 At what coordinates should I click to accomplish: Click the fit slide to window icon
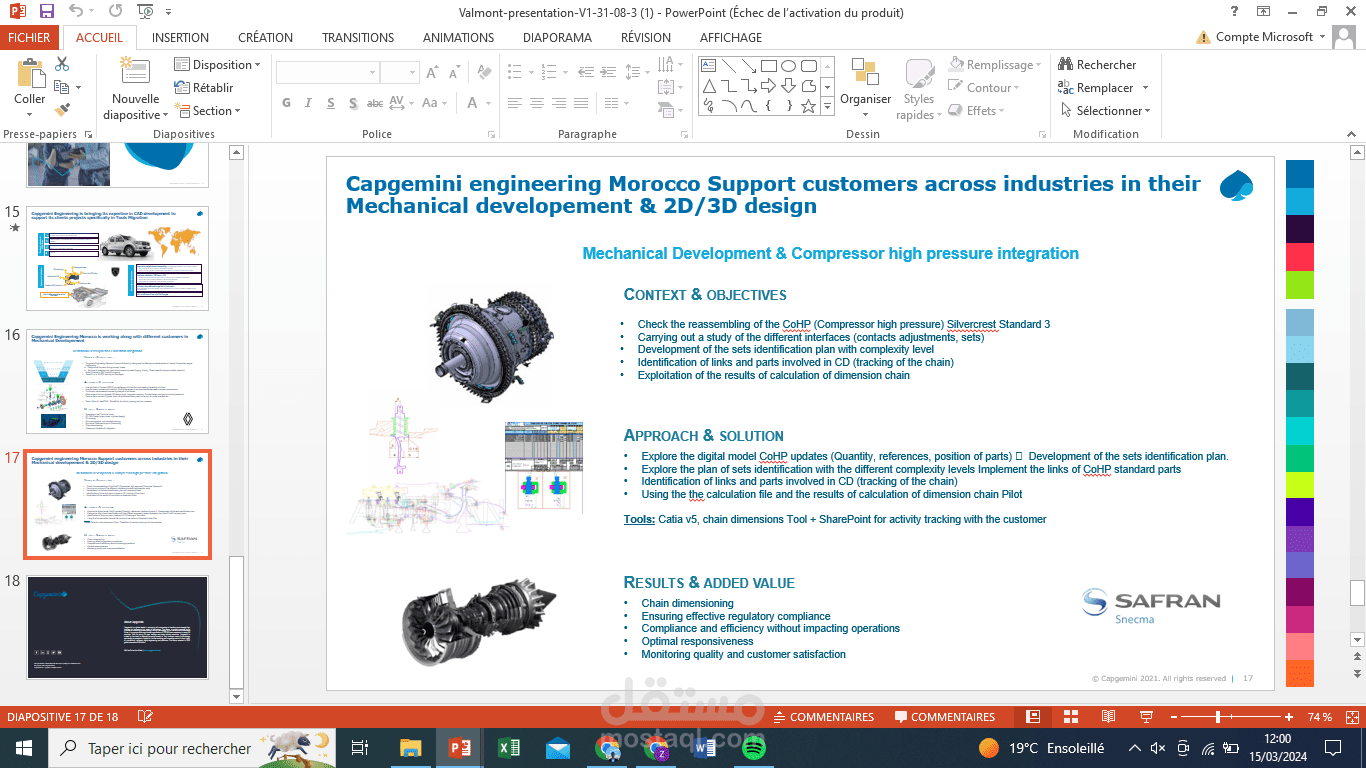[1350, 717]
